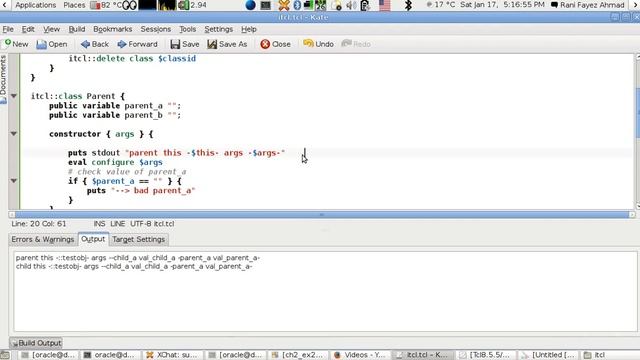640x360 pixels.
Task: Click the '# check value of parent_a' comment
Action: tap(127, 171)
